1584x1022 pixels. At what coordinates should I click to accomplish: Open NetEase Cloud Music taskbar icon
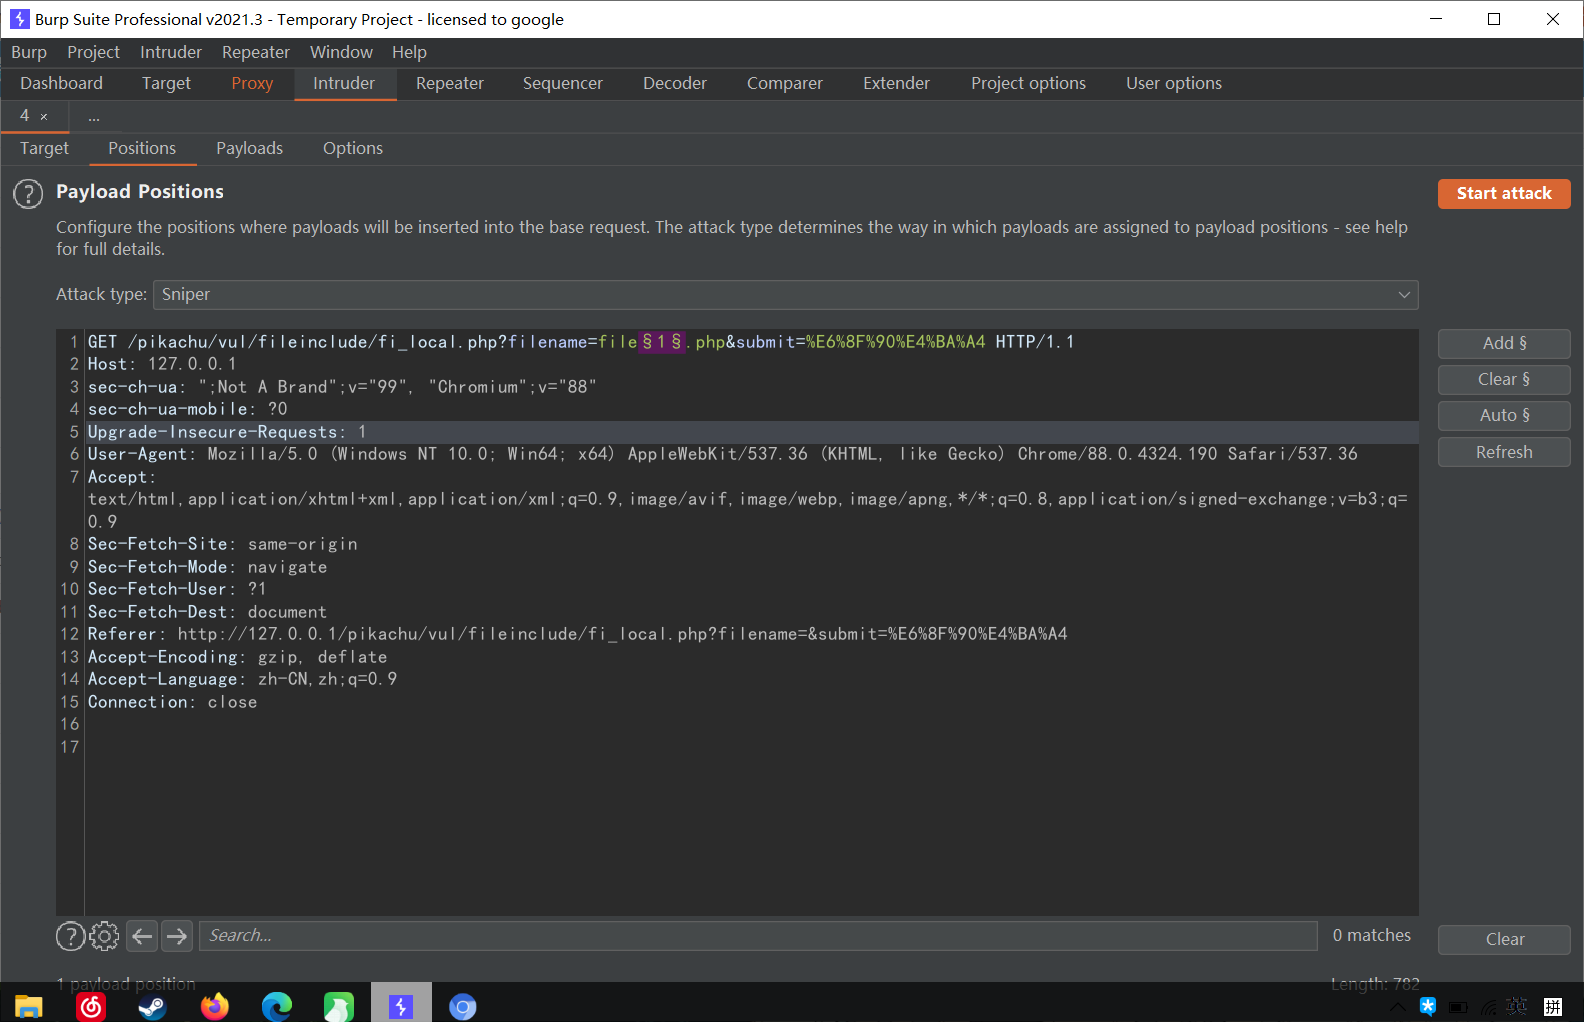[x=91, y=1006]
